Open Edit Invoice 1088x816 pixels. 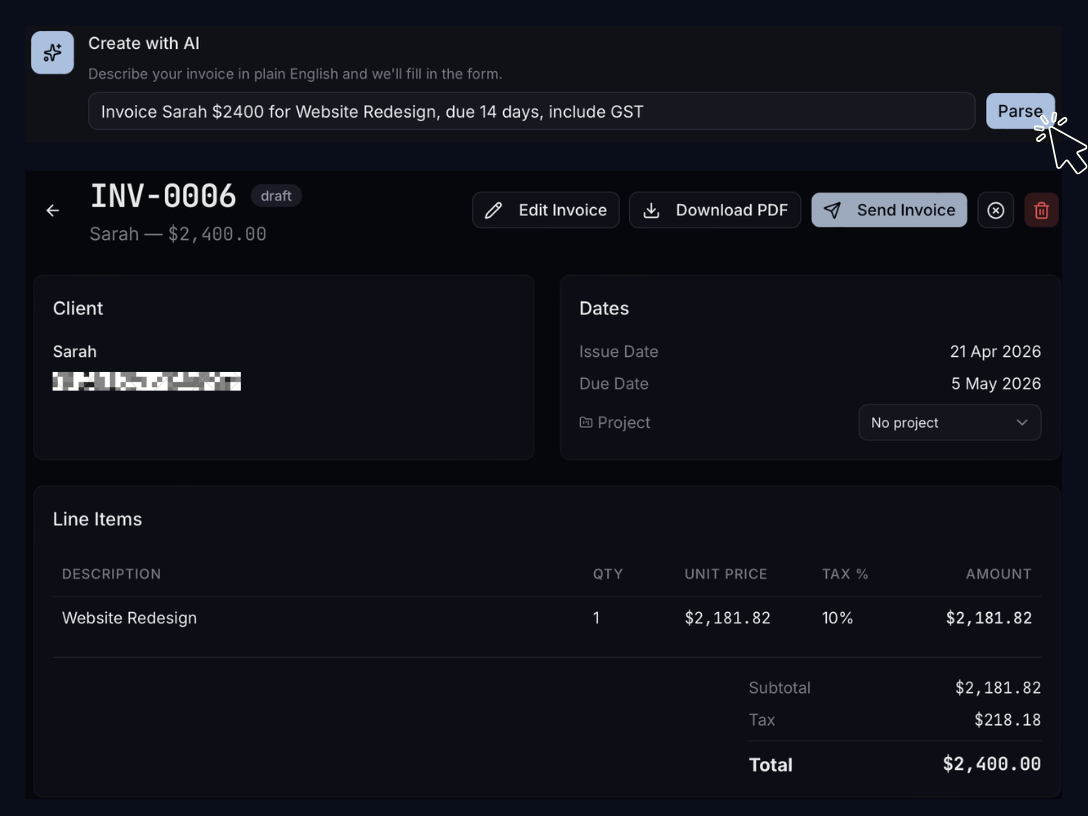point(545,210)
